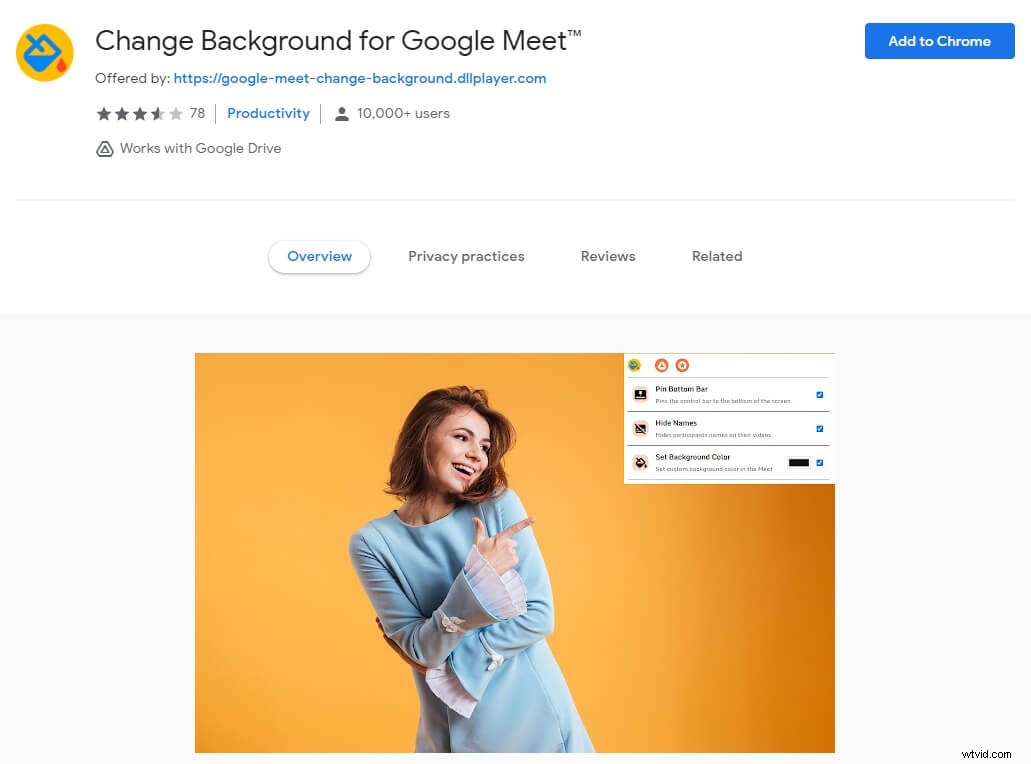Click the paint-drop logo inside the popup screenshot
Image resolution: width=1031 pixels, height=764 pixels.
tap(634, 365)
